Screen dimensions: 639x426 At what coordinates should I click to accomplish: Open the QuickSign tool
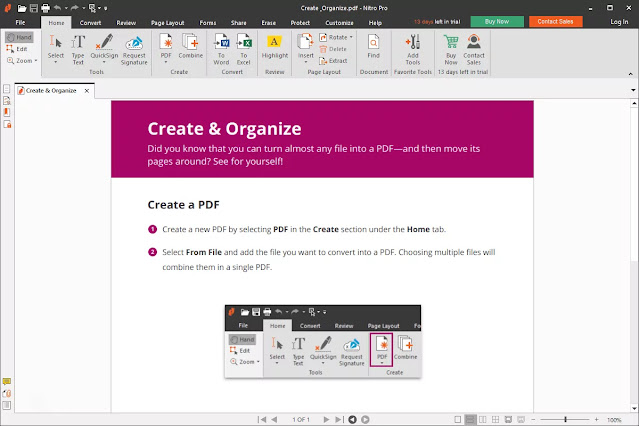[104, 46]
